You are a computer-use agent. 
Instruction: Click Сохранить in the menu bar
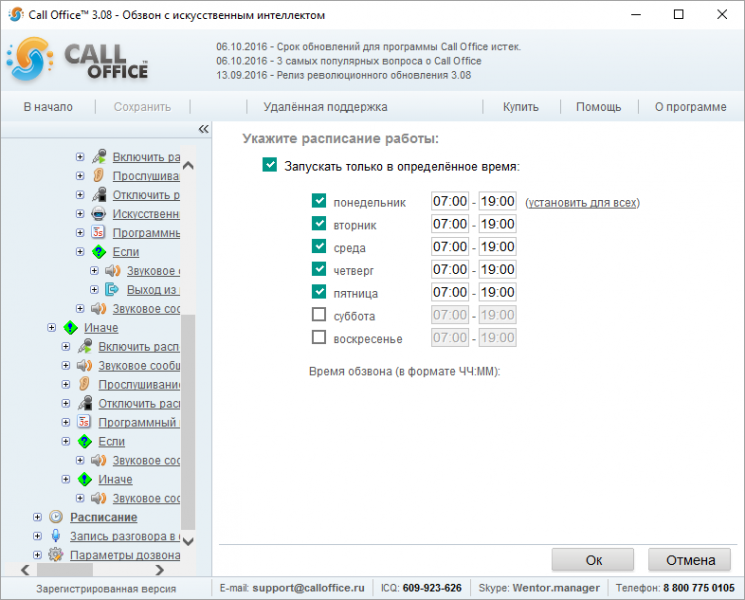(x=142, y=107)
